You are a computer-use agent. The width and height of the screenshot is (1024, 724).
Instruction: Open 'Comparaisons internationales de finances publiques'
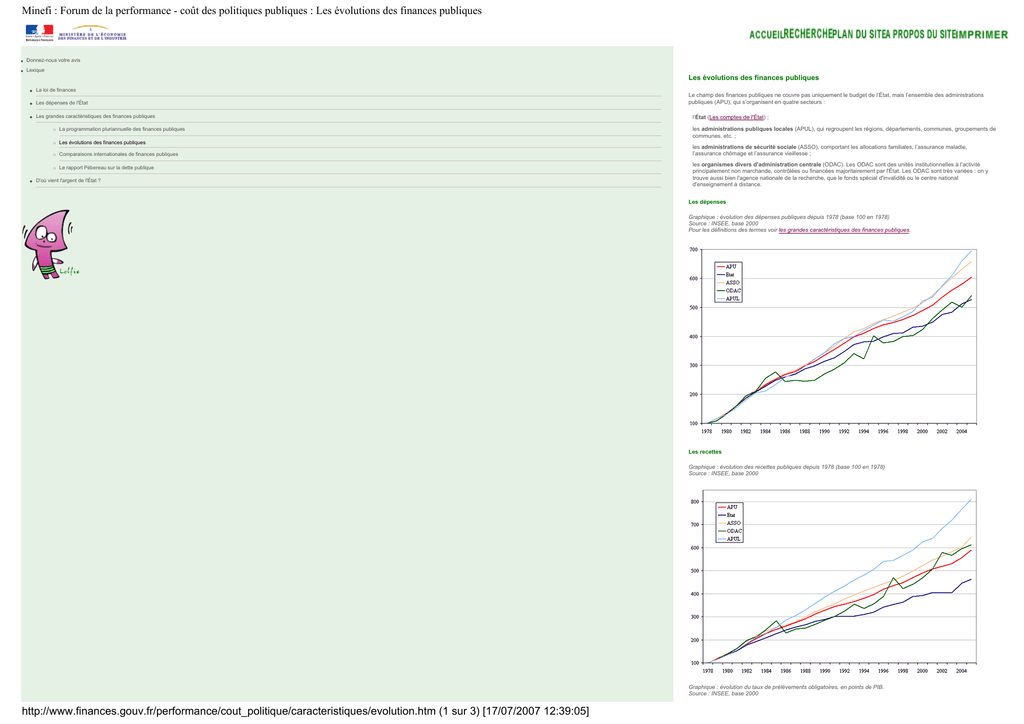pos(118,154)
